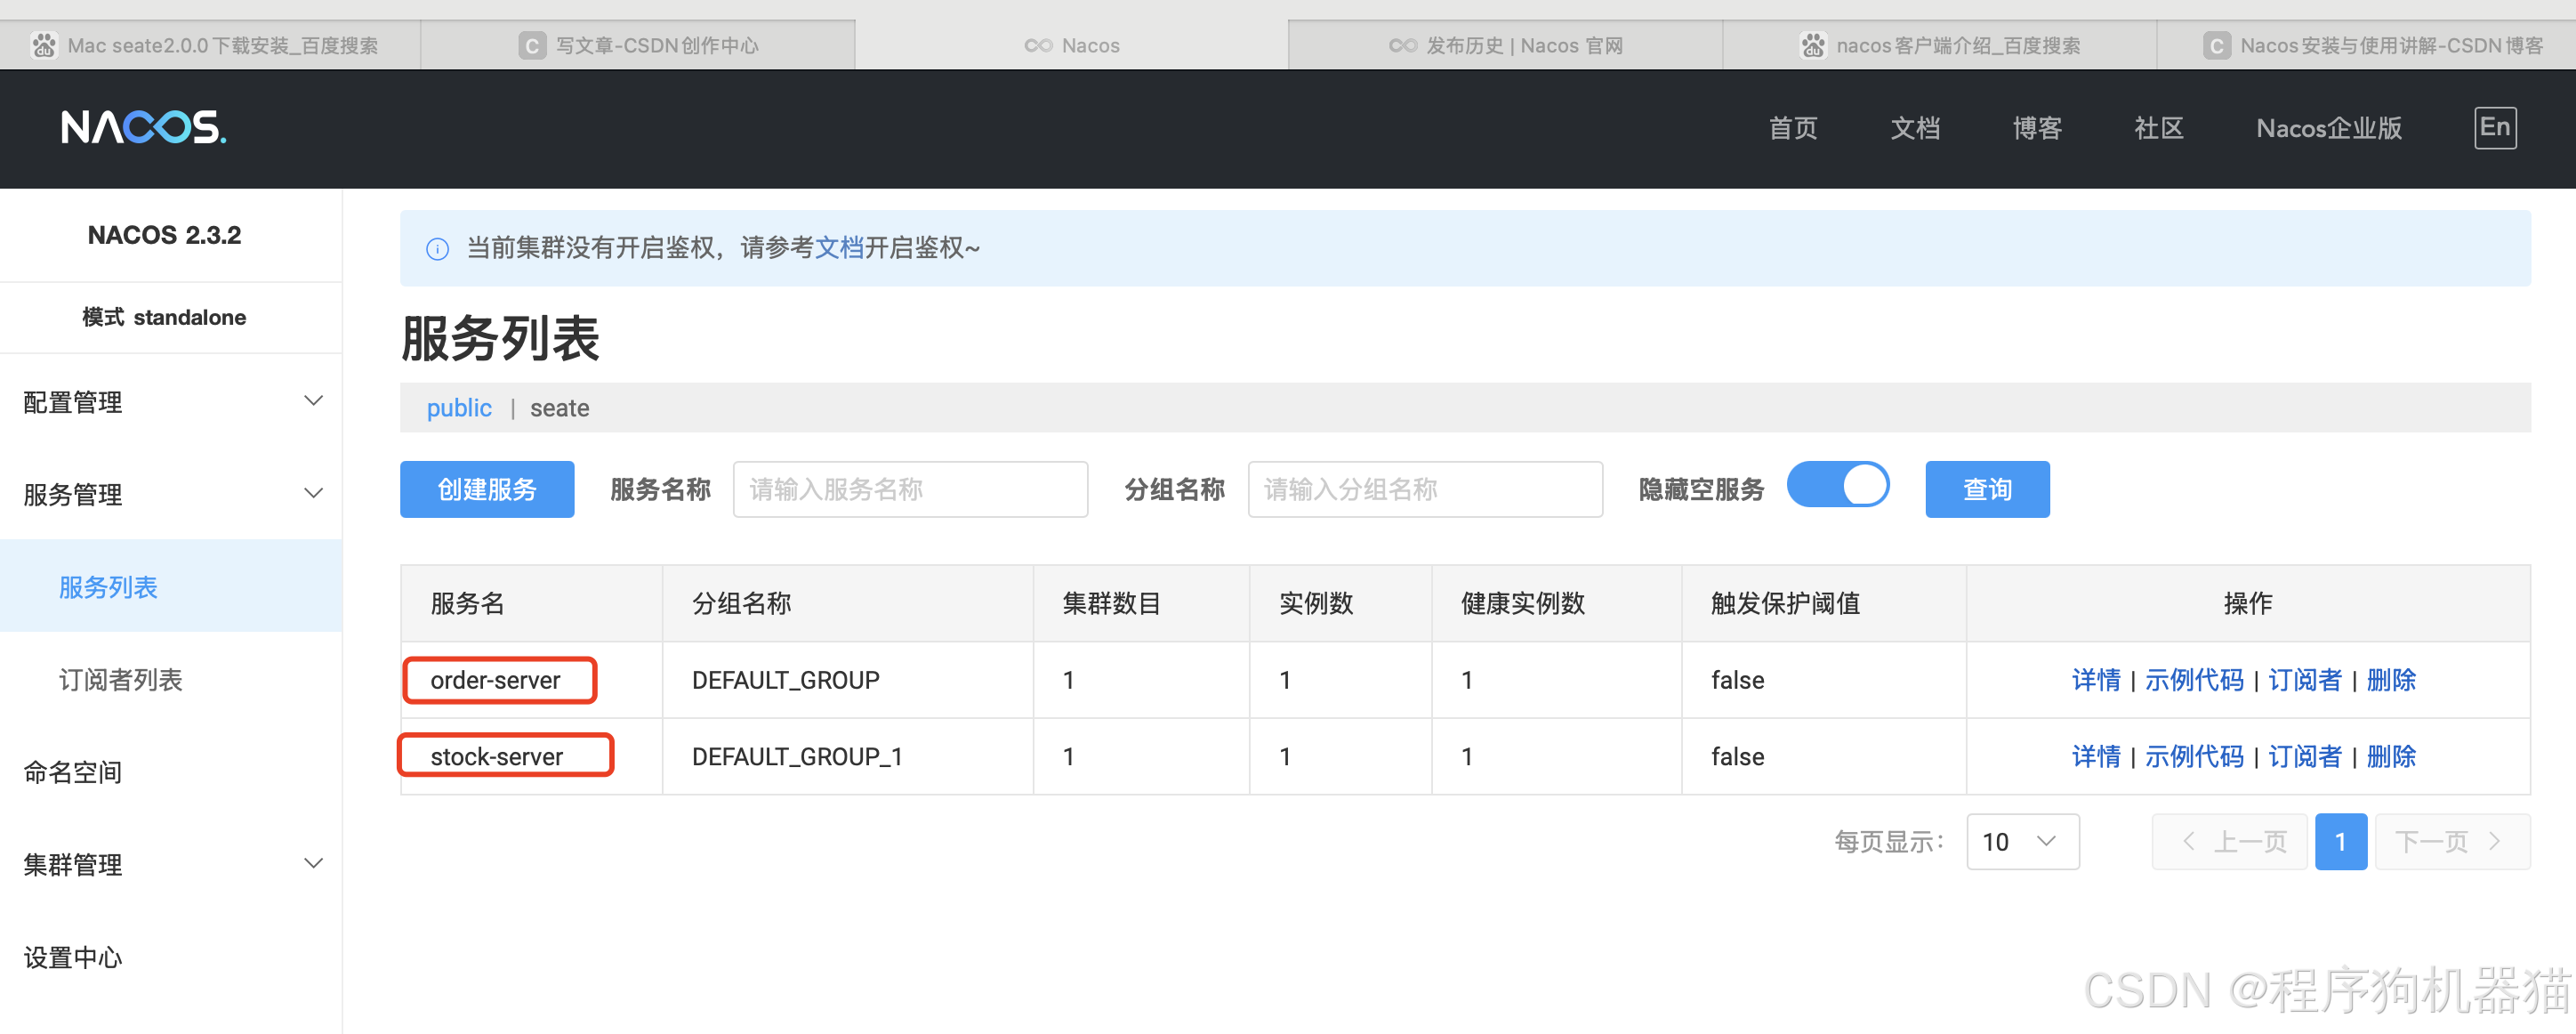
Task: Switch language with the En icon
Action: (x=2494, y=128)
